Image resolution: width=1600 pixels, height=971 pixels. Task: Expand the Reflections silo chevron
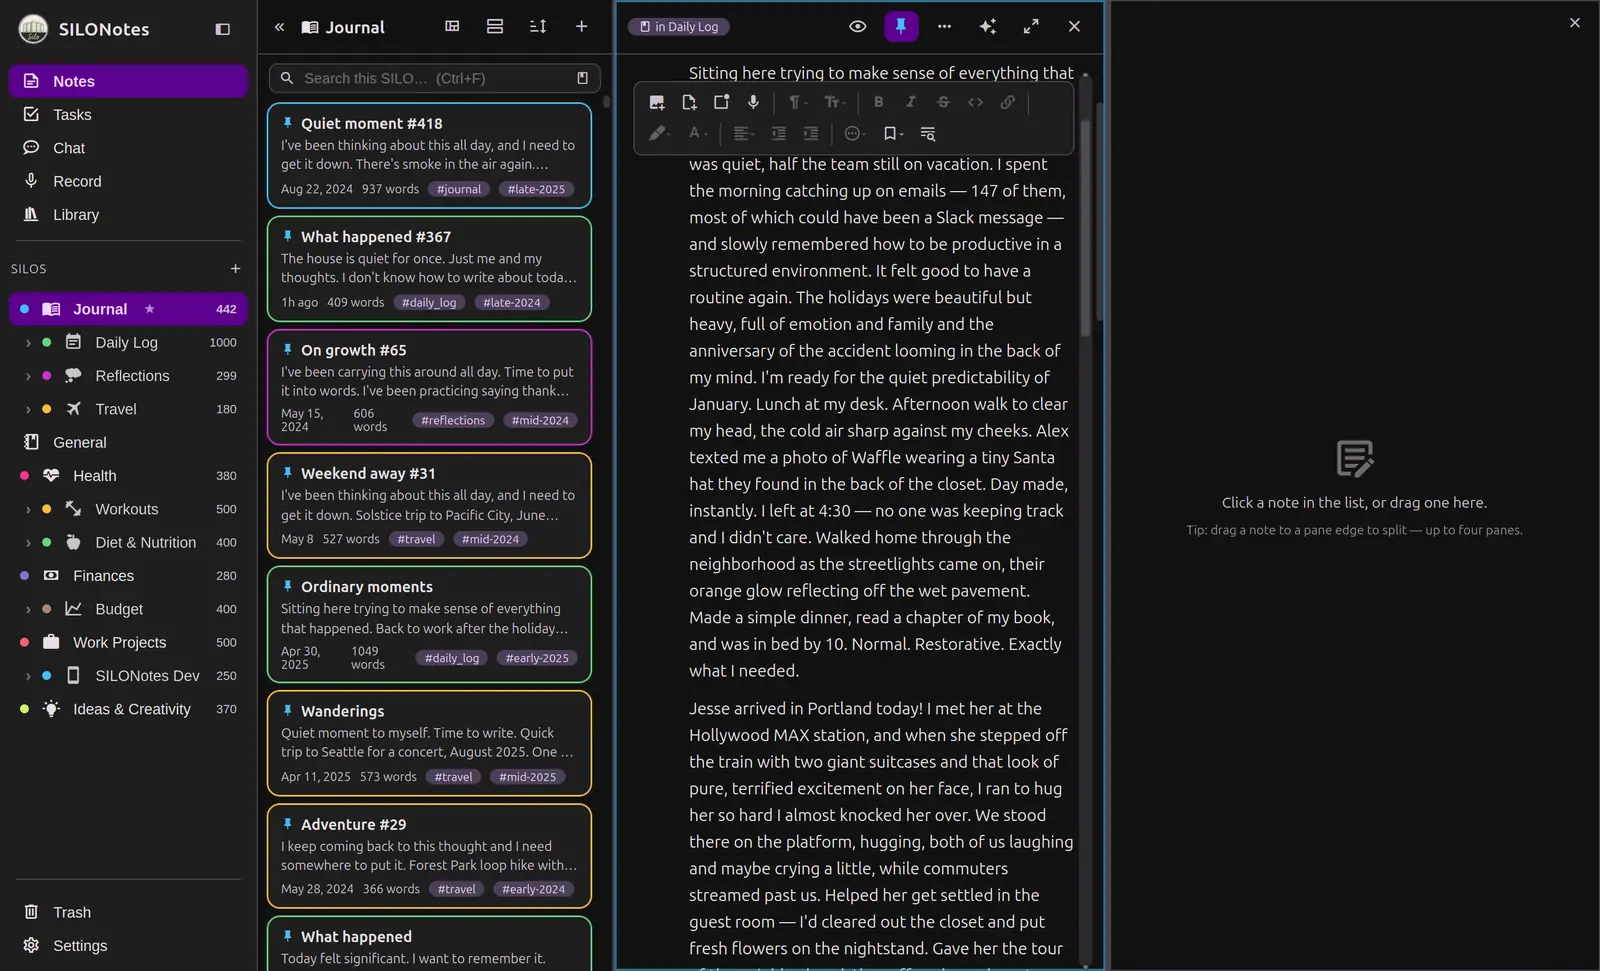coord(28,376)
